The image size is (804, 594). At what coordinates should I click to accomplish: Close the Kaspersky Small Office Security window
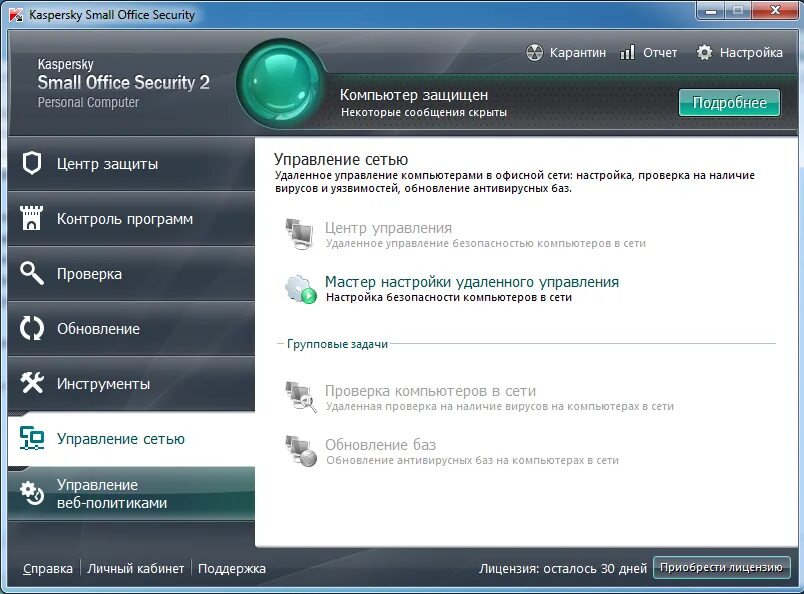pyautogui.click(x=775, y=10)
